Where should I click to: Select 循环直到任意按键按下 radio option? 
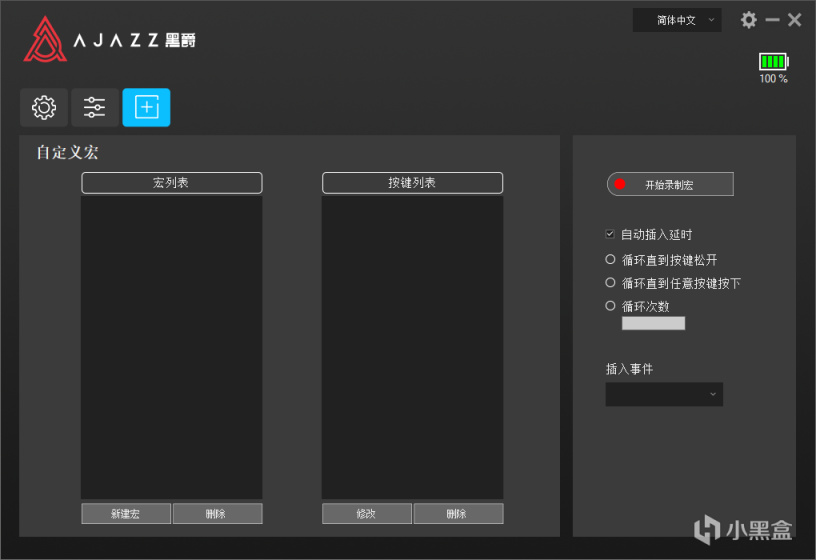[610, 283]
